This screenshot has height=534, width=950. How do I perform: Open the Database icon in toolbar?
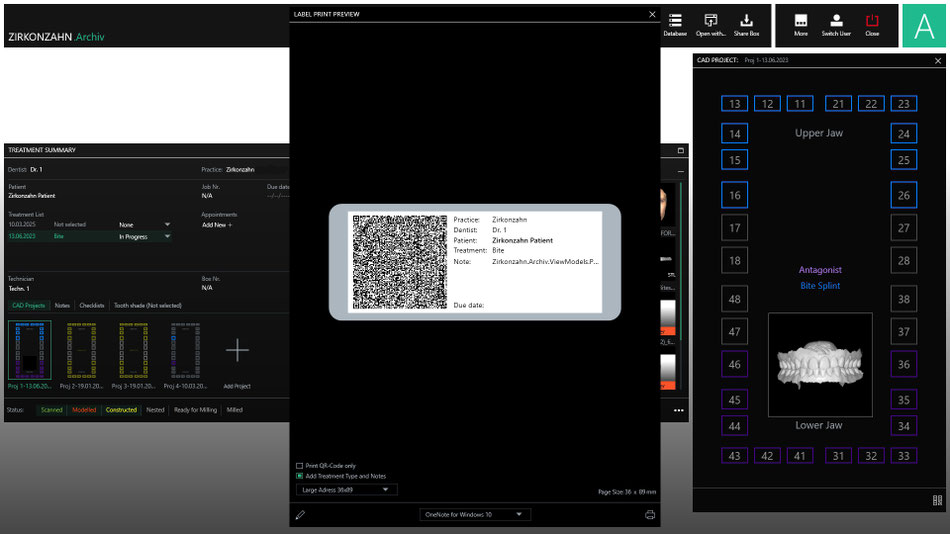pos(675,22)
